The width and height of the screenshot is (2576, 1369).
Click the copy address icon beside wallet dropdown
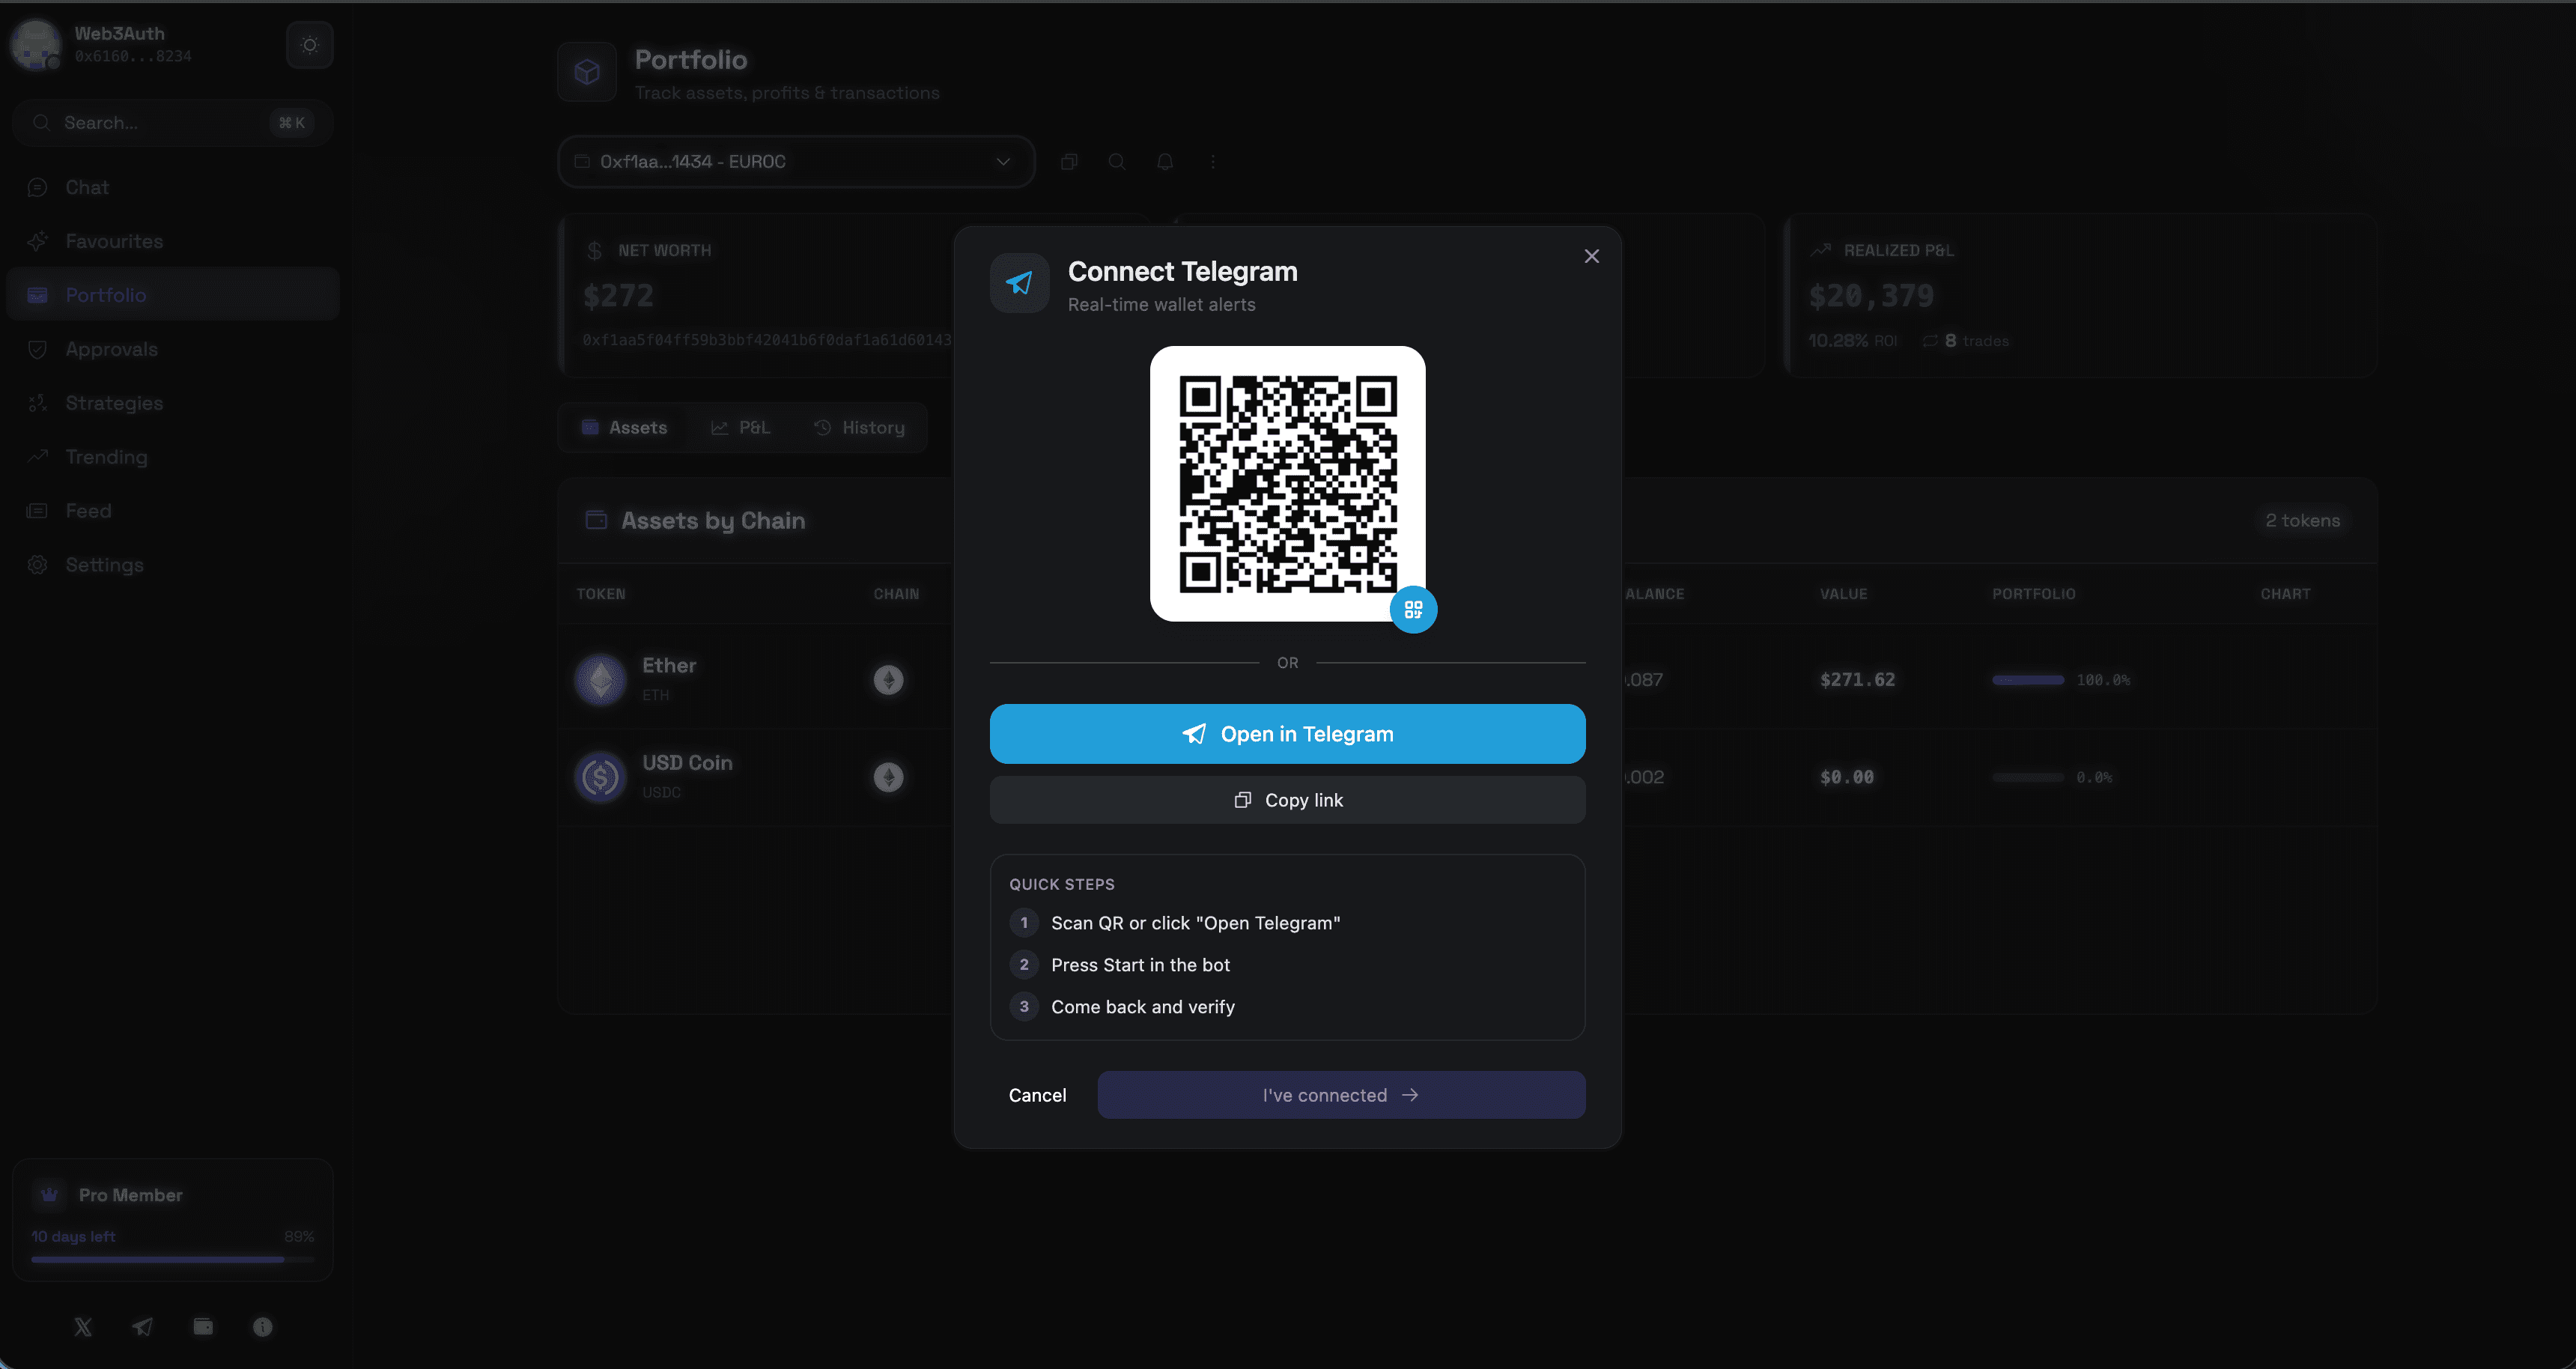[1069, 162]
